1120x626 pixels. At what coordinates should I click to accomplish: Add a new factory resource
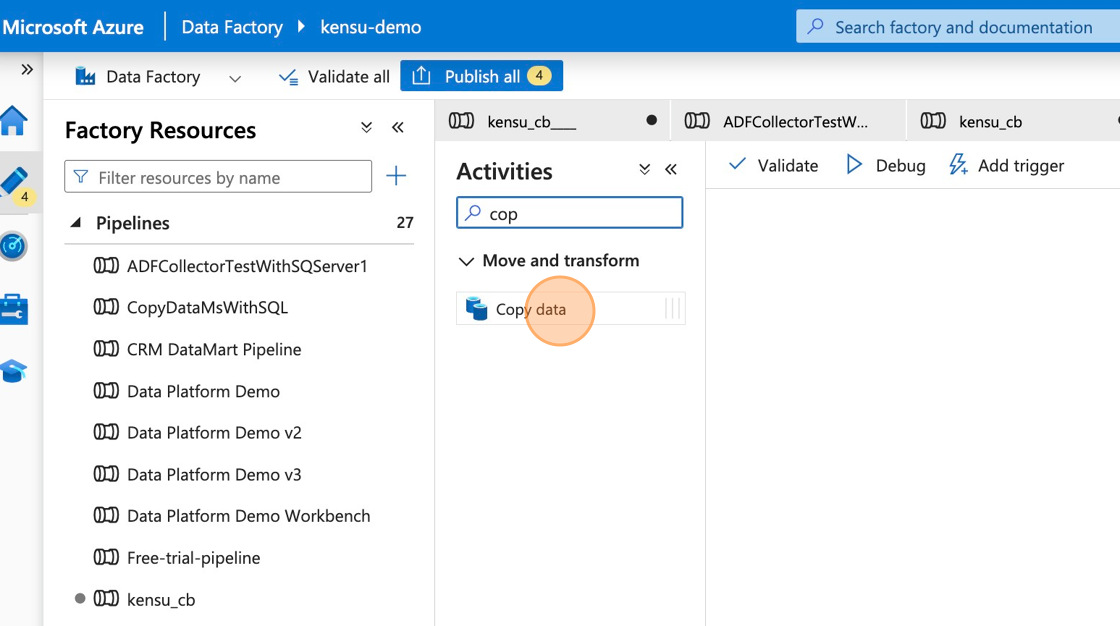(x=396, y=176)
